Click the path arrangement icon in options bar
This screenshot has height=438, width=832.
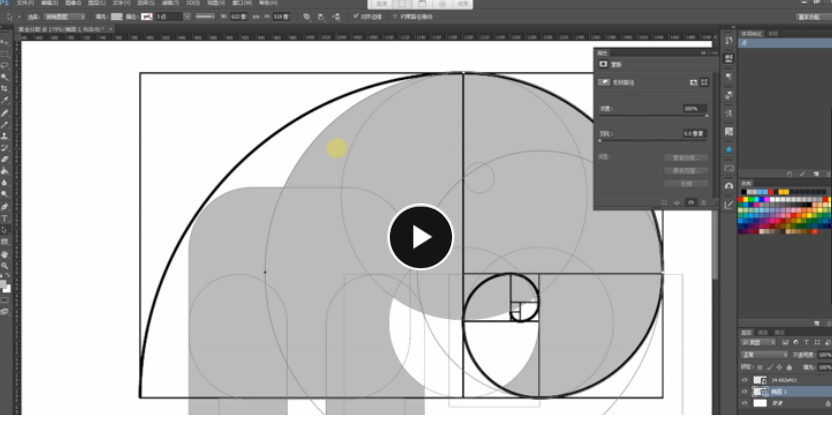pos(336,16)
